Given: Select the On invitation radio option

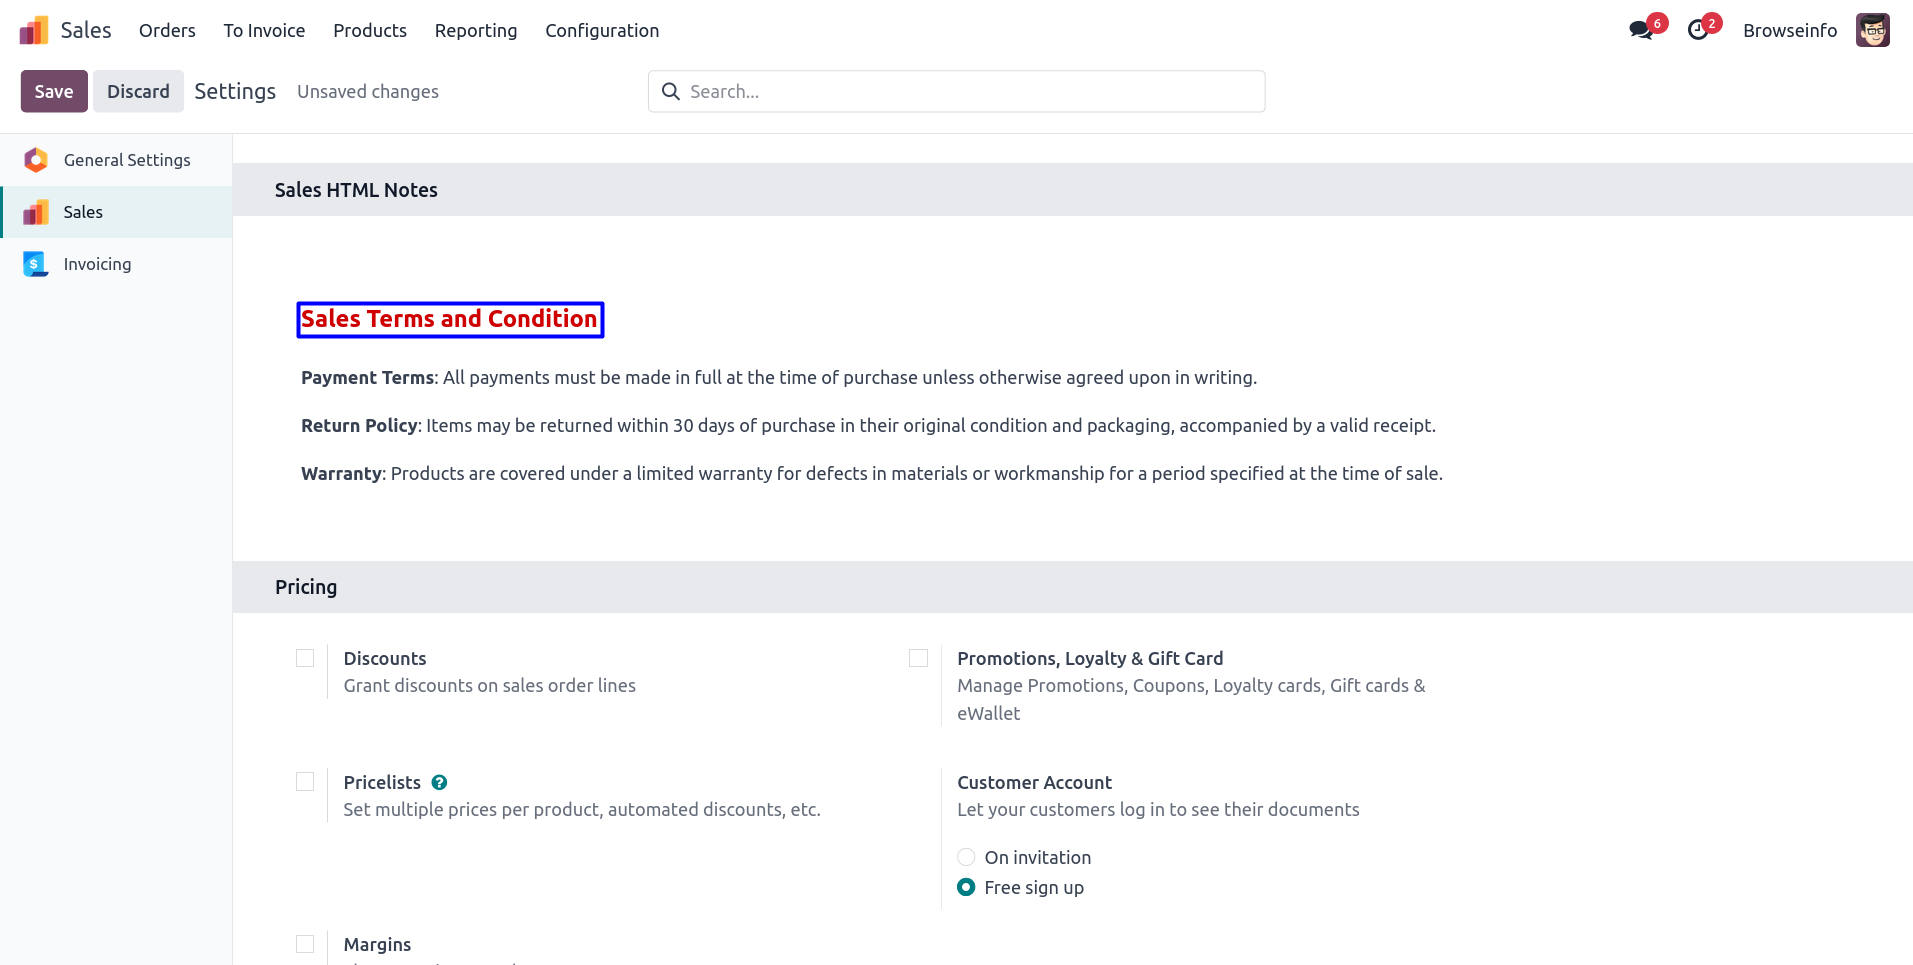Looking at the screenshot, I should click(966, 857).
